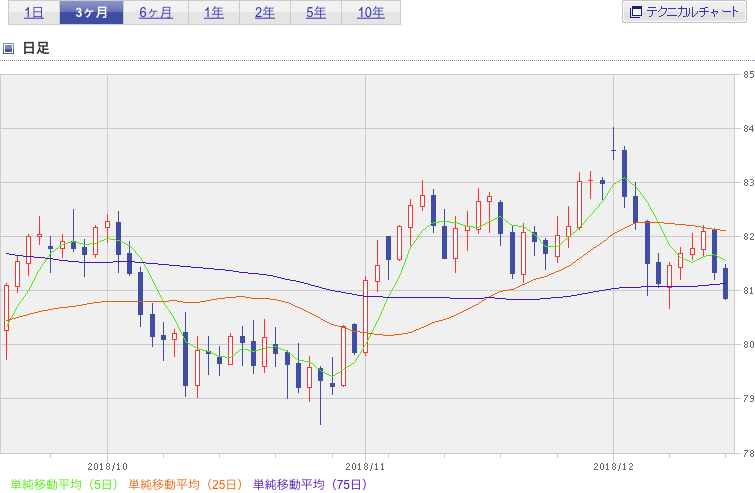Click the 単純移動平均（5日）green legend label

point(64,484)
